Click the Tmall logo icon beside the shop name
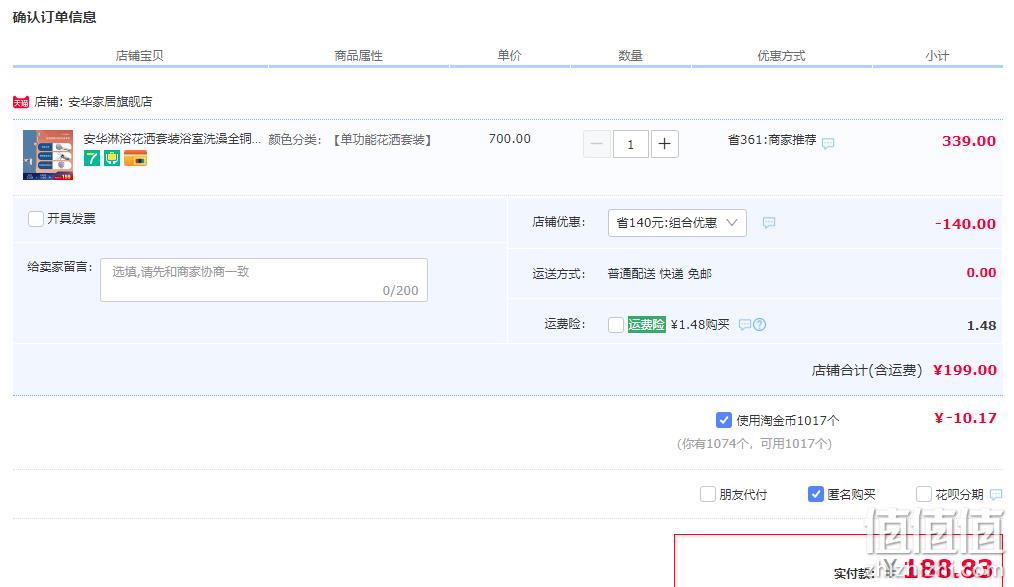The height and width of the screenshot is (587, 1014). [x=21, y=102]
